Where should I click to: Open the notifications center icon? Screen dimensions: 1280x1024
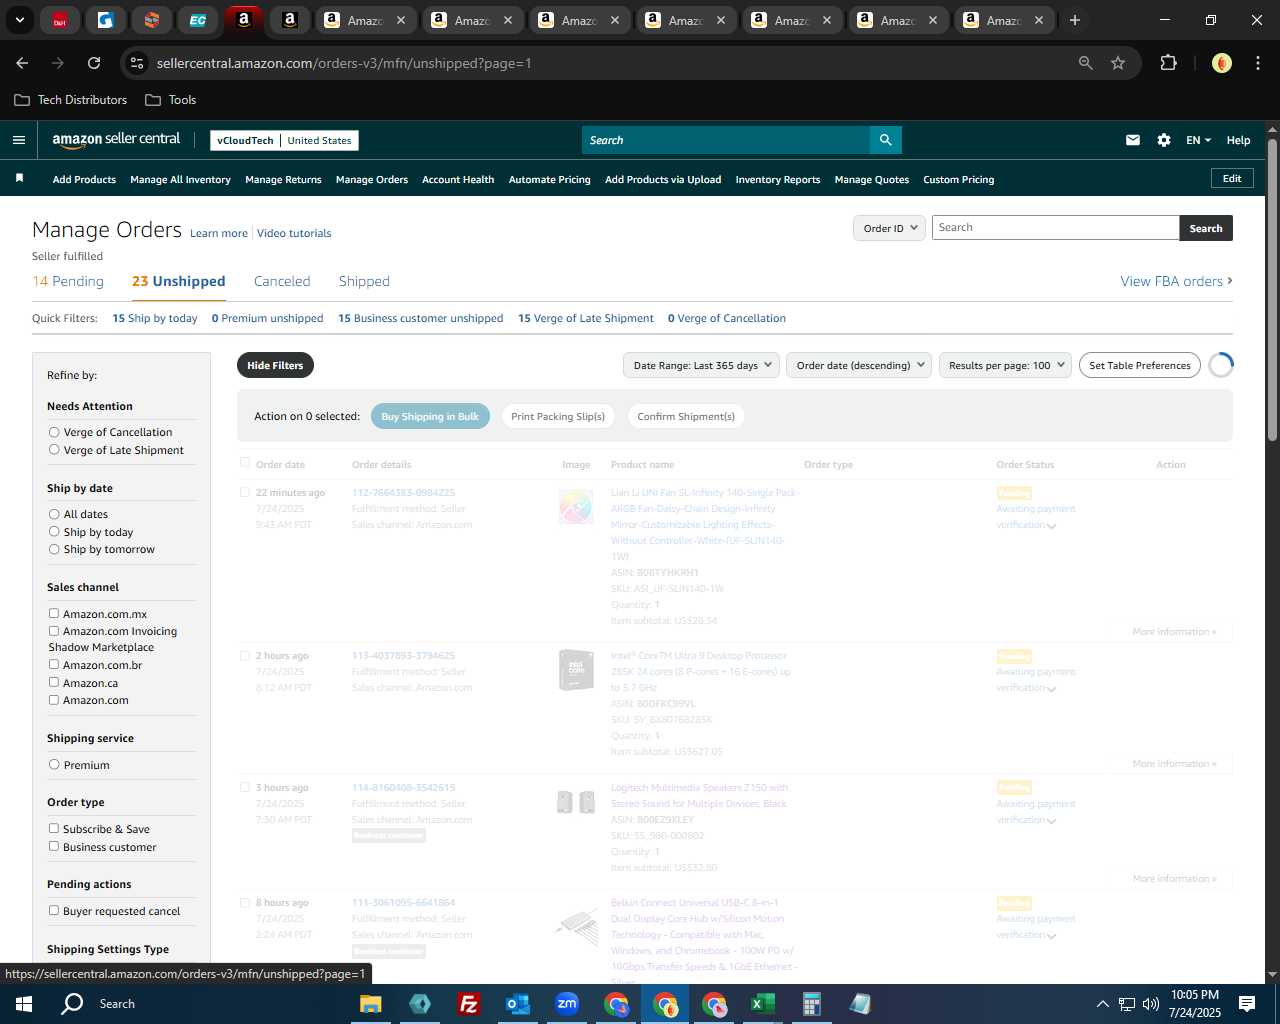(1247, 1004)
